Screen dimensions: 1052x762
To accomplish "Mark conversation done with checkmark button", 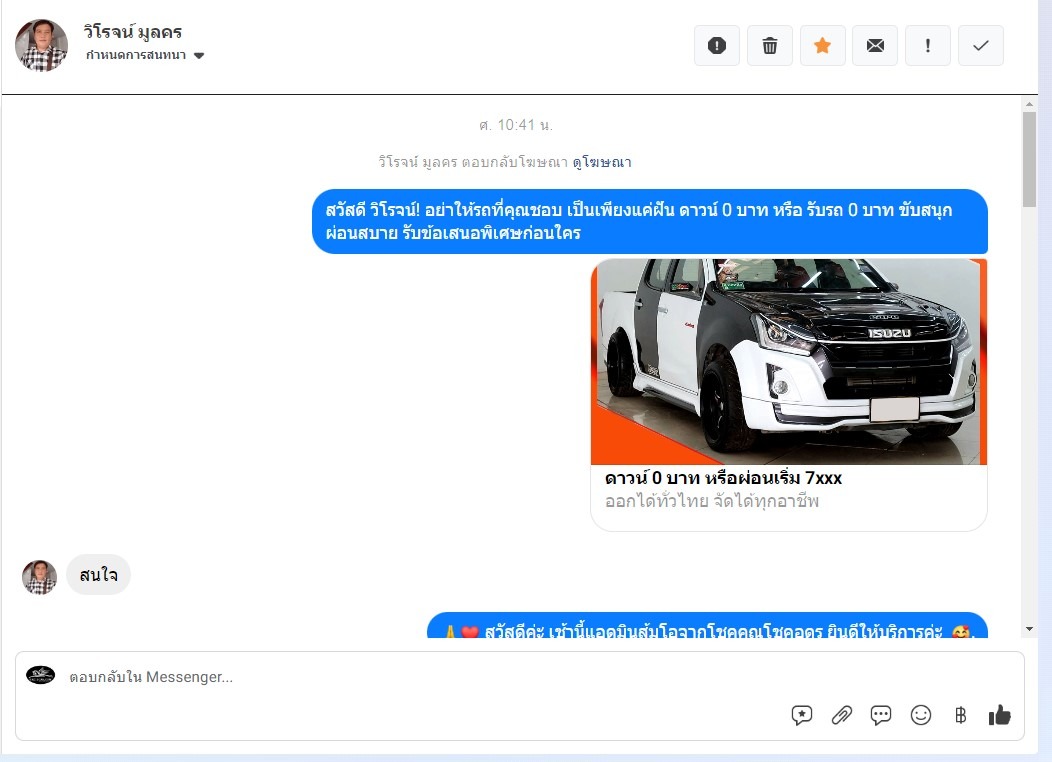I will point(981,46).
